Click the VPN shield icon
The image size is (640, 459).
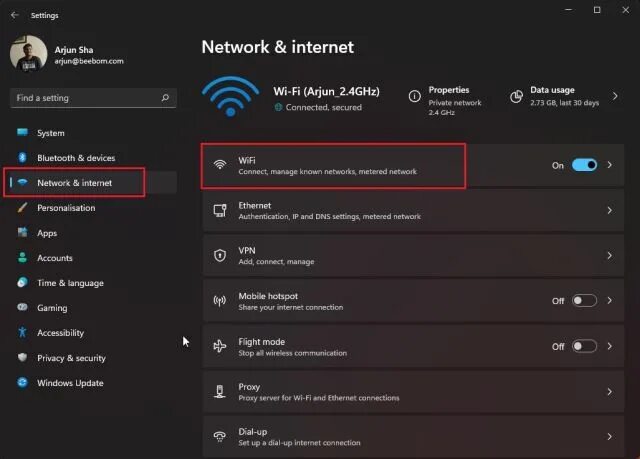point(220,255)
